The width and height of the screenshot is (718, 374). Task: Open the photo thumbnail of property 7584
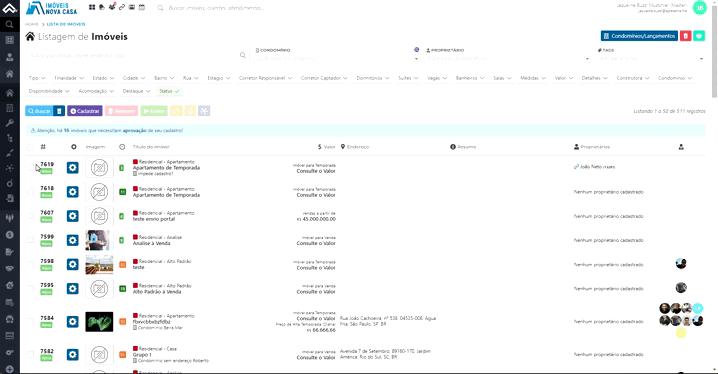click(x=99, y=322)
